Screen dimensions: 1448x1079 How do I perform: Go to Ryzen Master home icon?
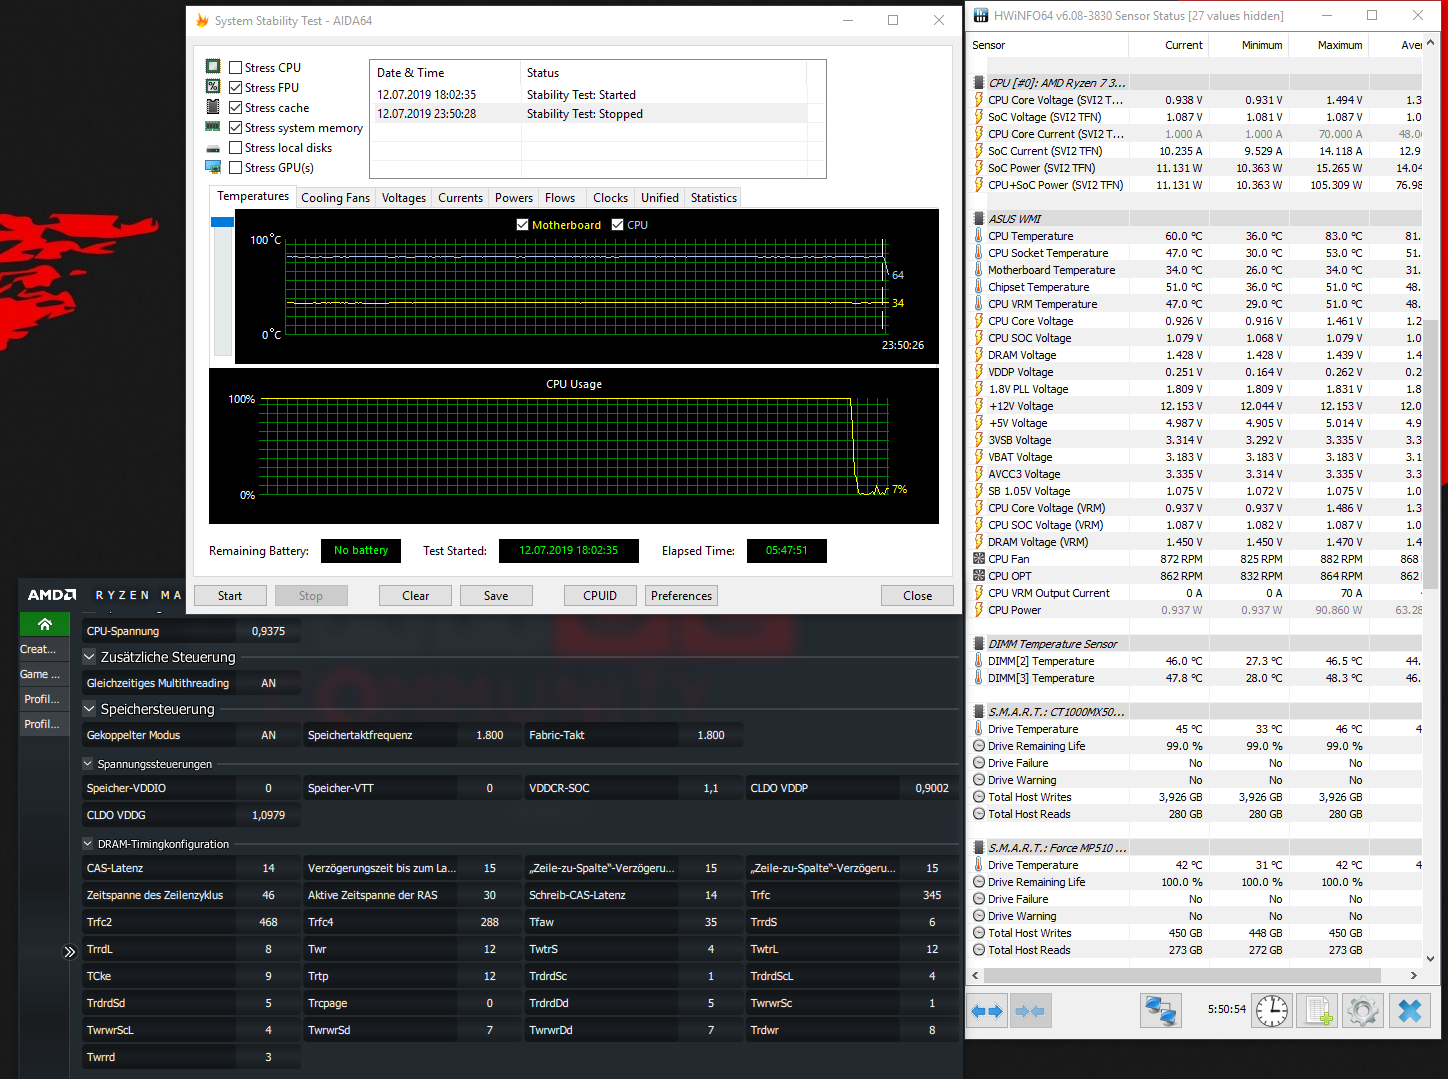click(x=45, y=624)
